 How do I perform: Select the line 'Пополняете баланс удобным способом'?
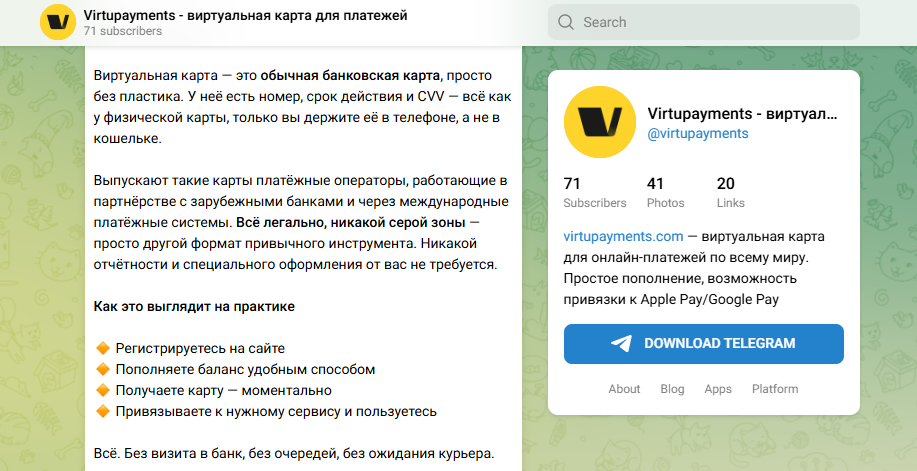click(x=245, y=370)
